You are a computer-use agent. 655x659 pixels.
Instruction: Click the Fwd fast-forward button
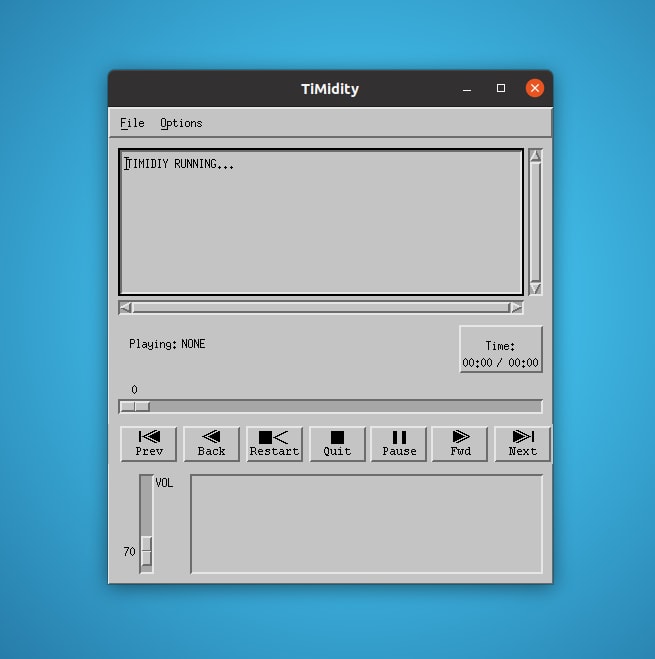[460, 444]
